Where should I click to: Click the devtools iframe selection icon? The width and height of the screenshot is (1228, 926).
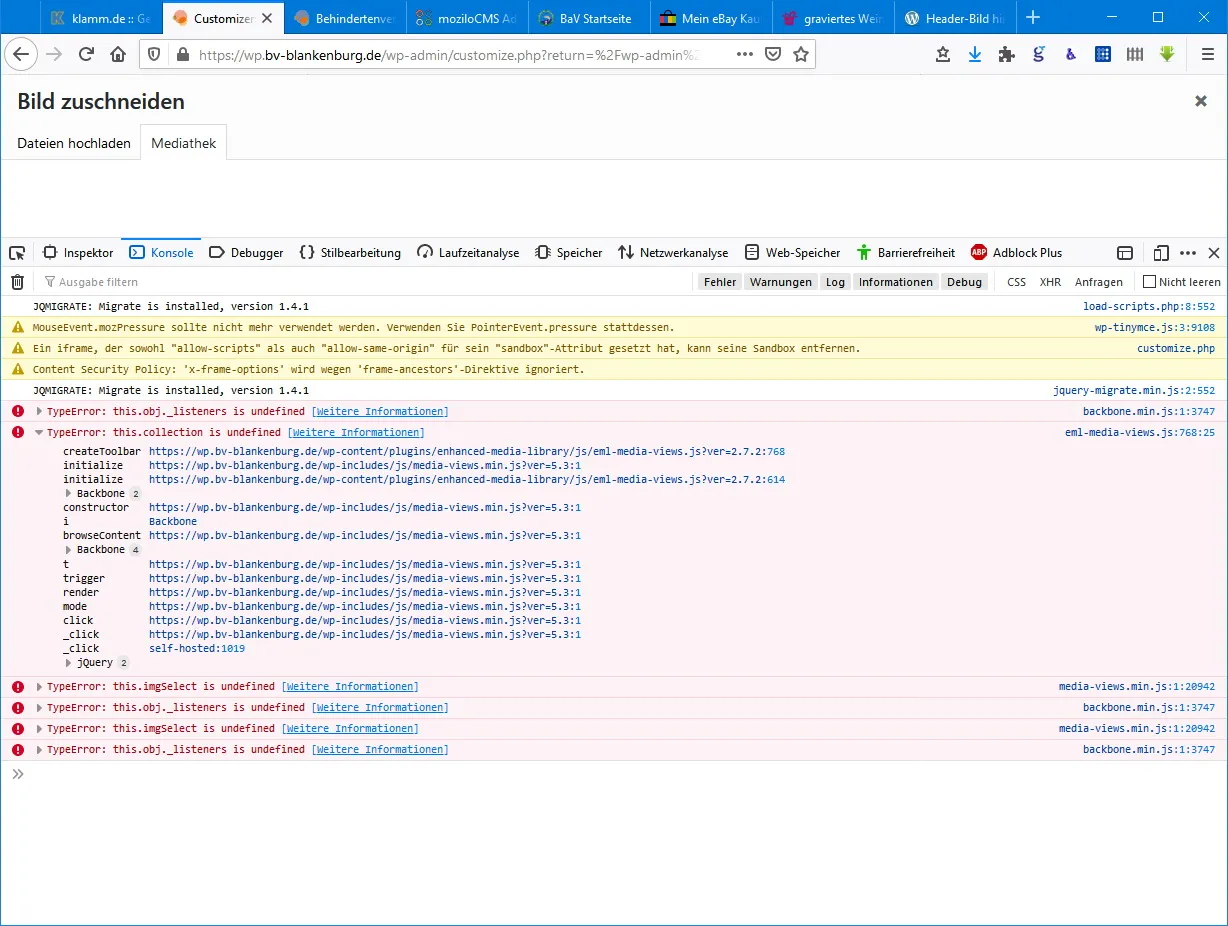(1125, 253)
